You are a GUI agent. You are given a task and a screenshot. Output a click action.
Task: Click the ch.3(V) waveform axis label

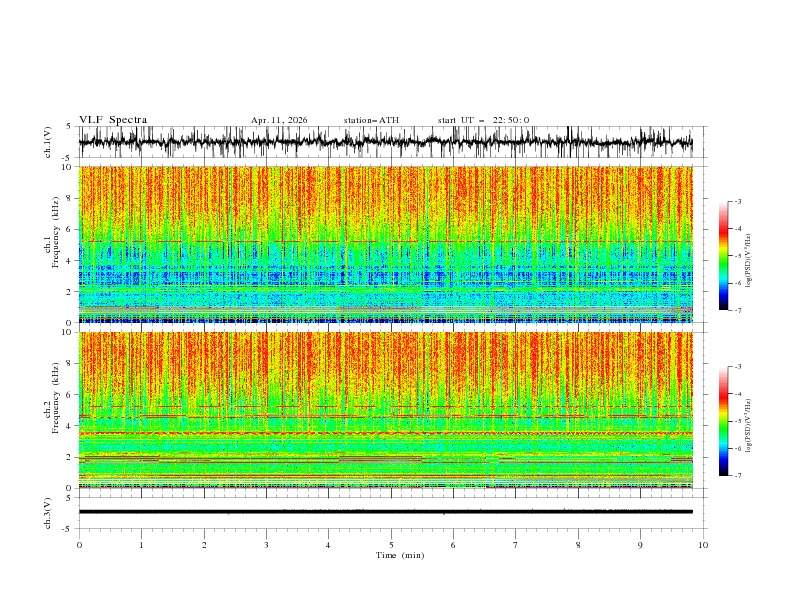(x=48, y=513)
